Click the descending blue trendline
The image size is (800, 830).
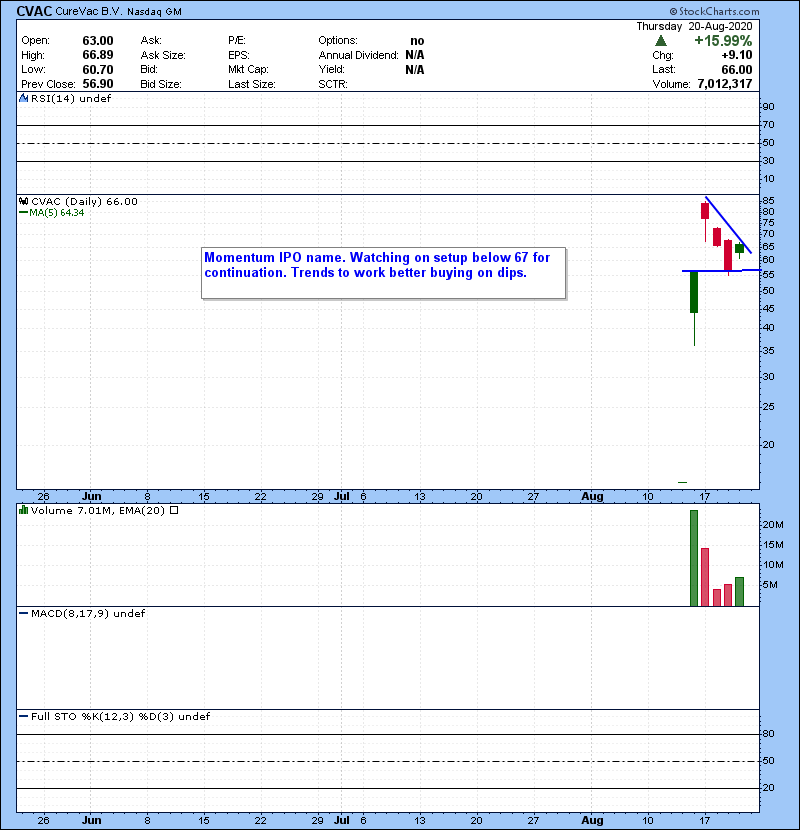click(x=729, y=224)
